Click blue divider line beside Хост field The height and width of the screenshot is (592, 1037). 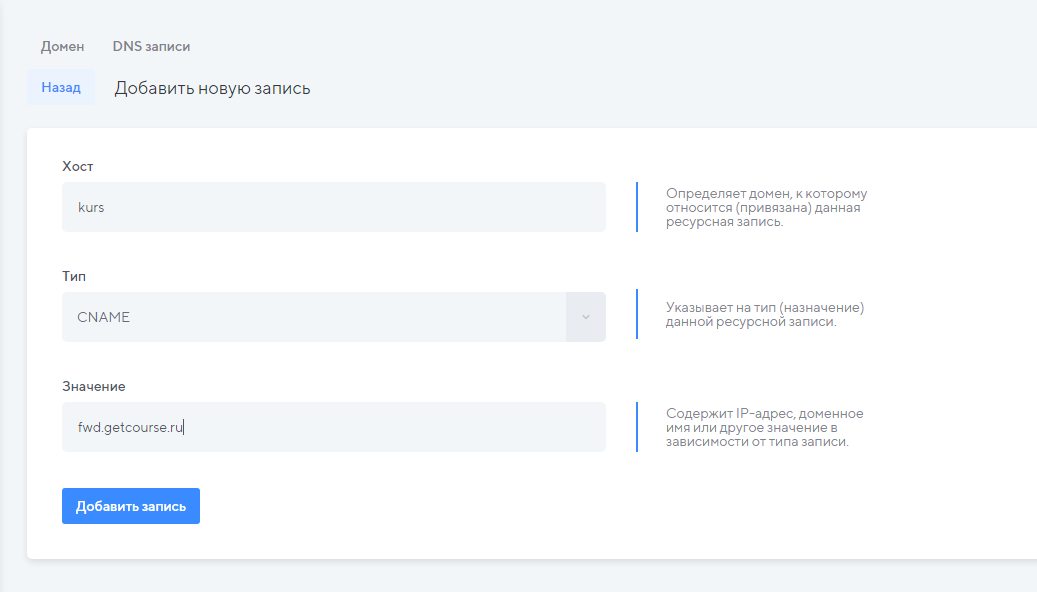(637, 207)
